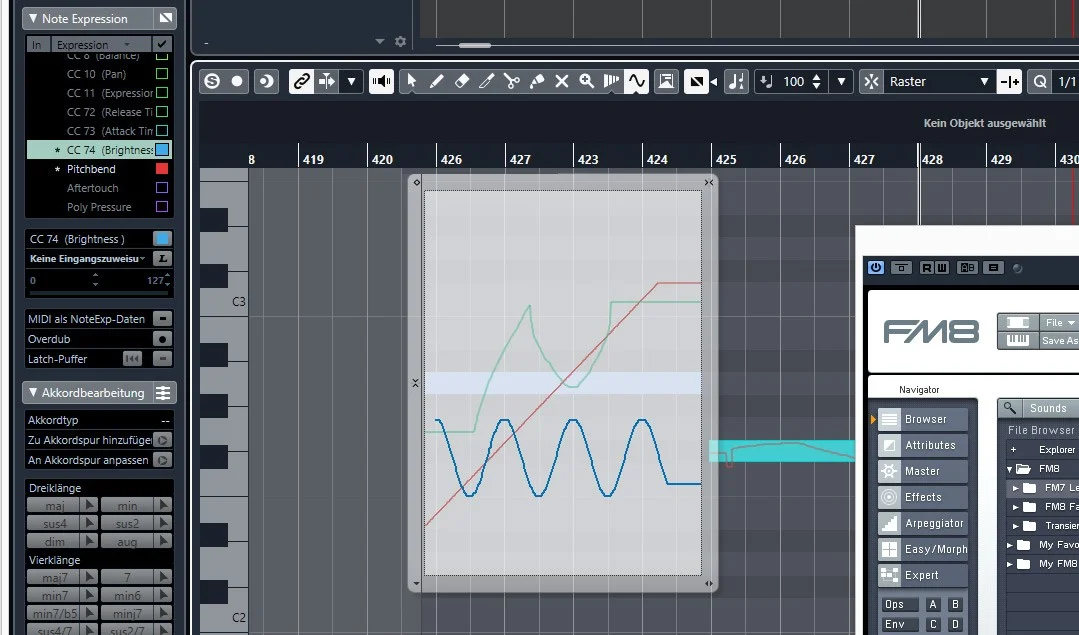1079x635 pixels.
Task: Open FM8 Effects navigator tab
Action: coord(923,497)
